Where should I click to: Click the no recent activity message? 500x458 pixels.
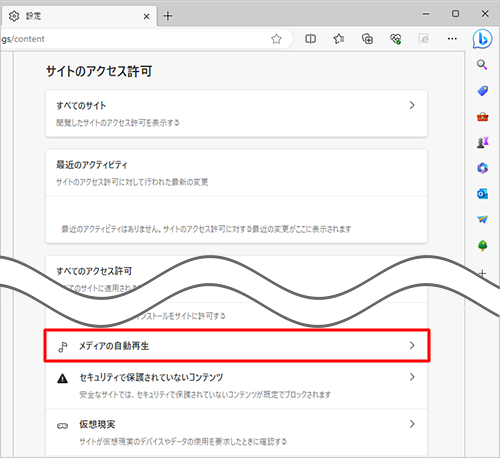tap(206, 229)
